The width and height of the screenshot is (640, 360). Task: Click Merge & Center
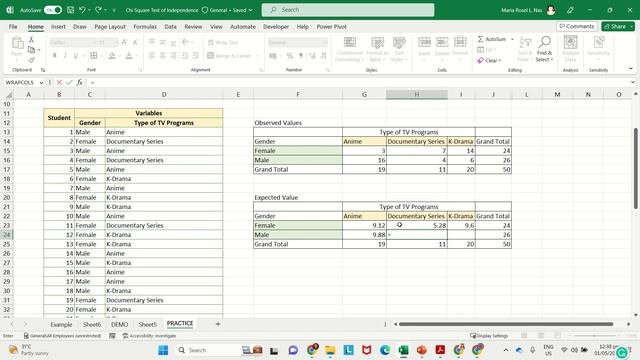point(229,56)
